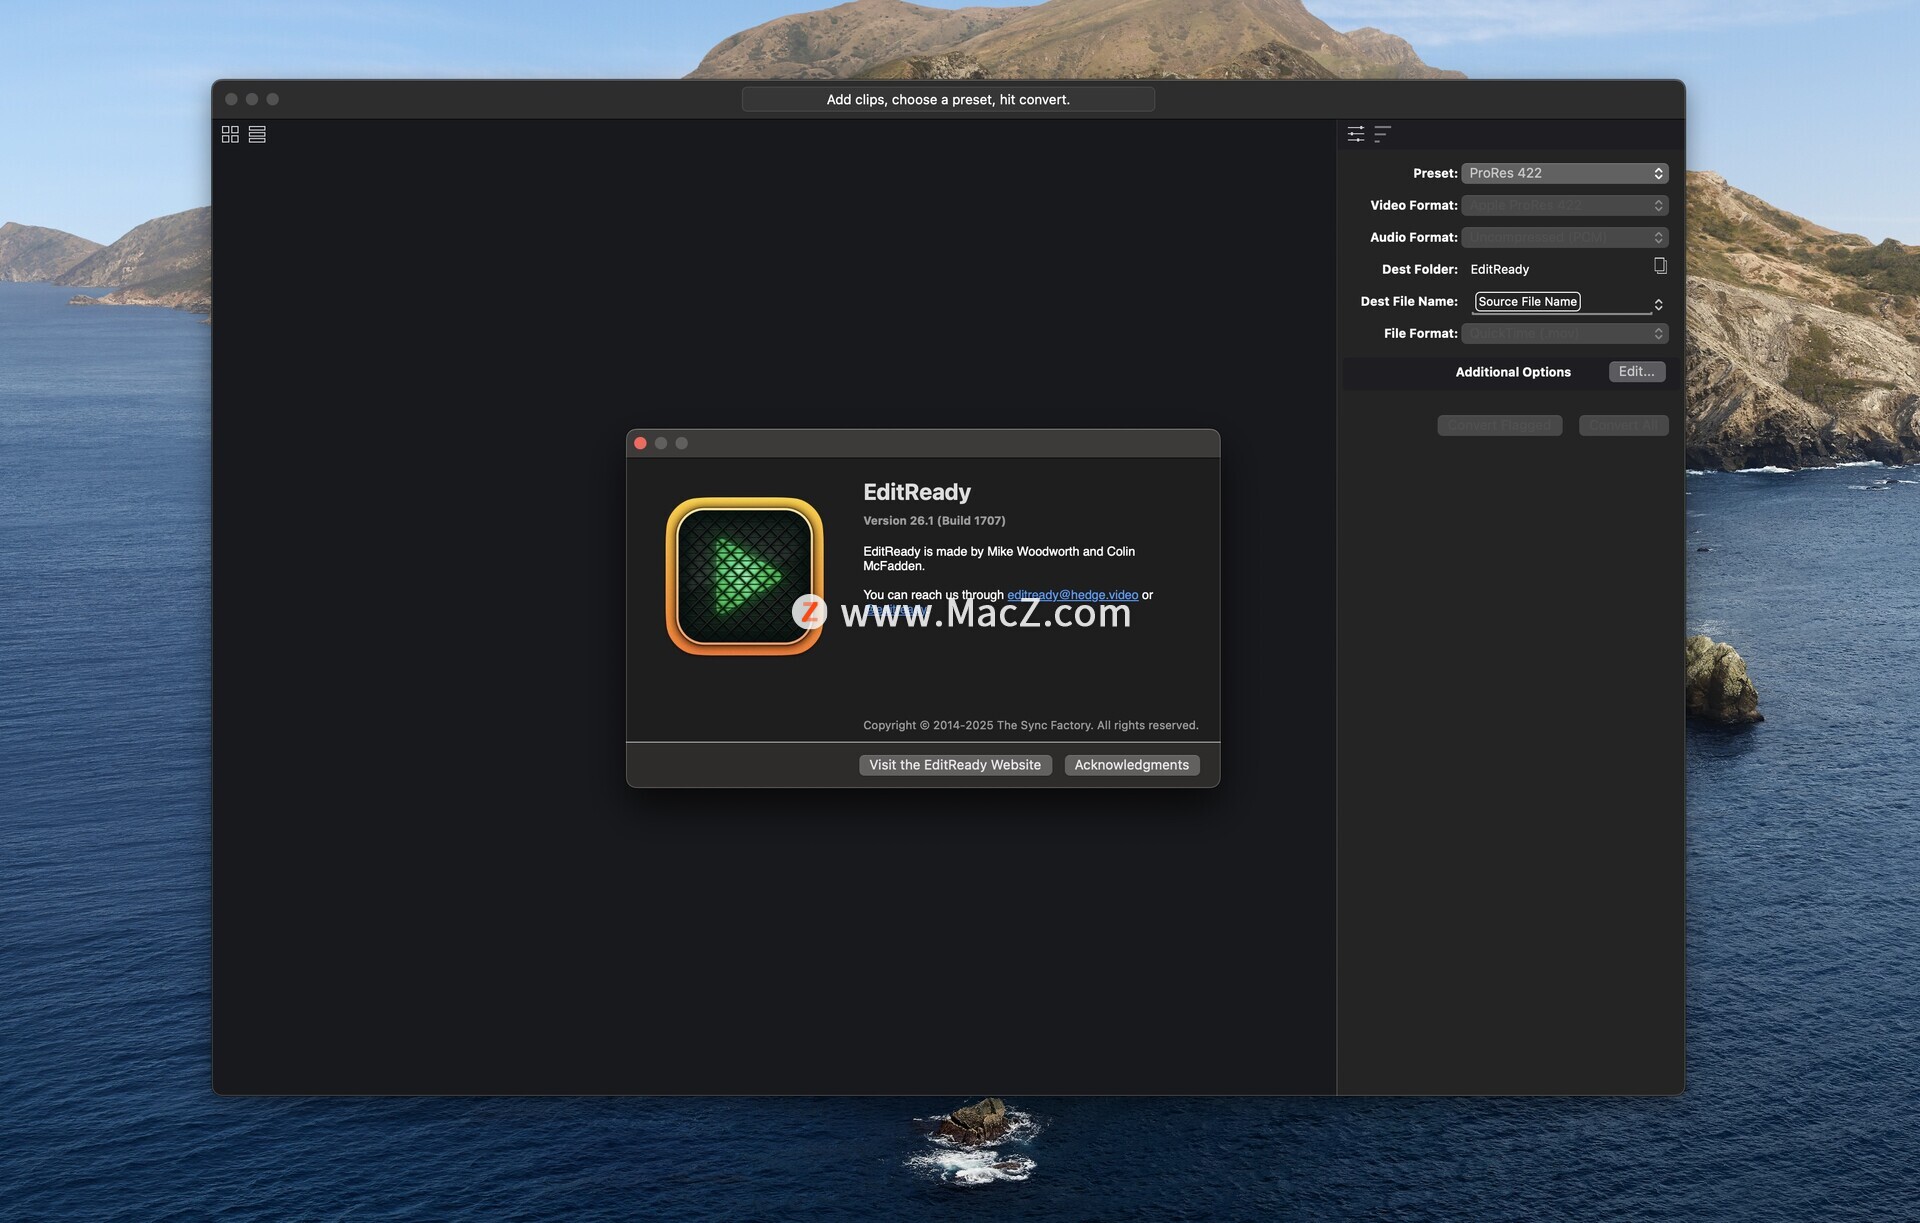Open the Acknowledgments button
1920x1223 pixels.
[x=1131, y=765]
